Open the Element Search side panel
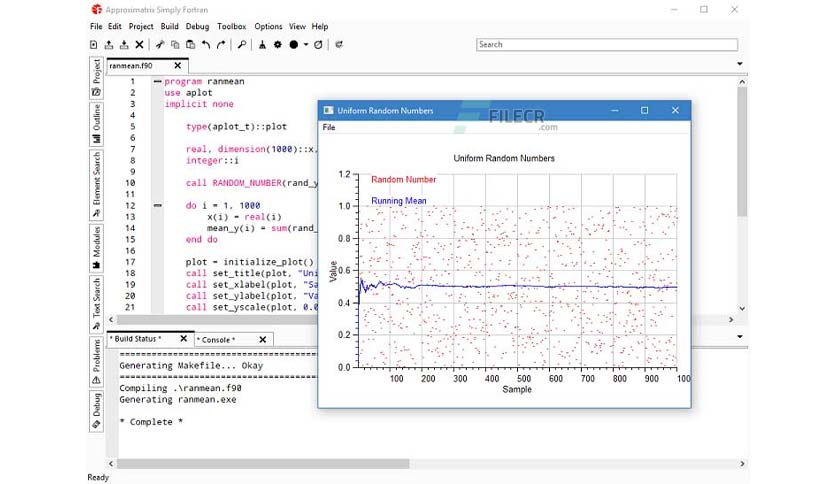 click(97, 184)
